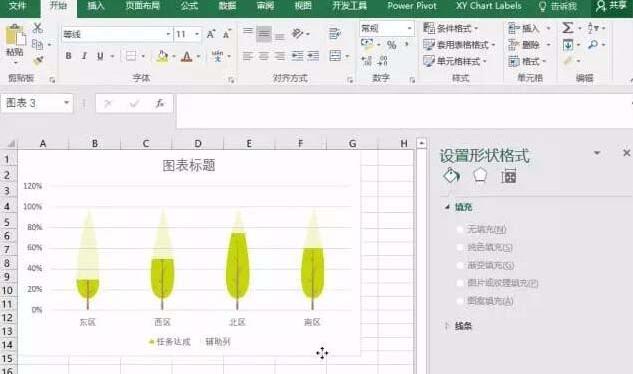Click the Sort and Filter icon

(593, 28)
